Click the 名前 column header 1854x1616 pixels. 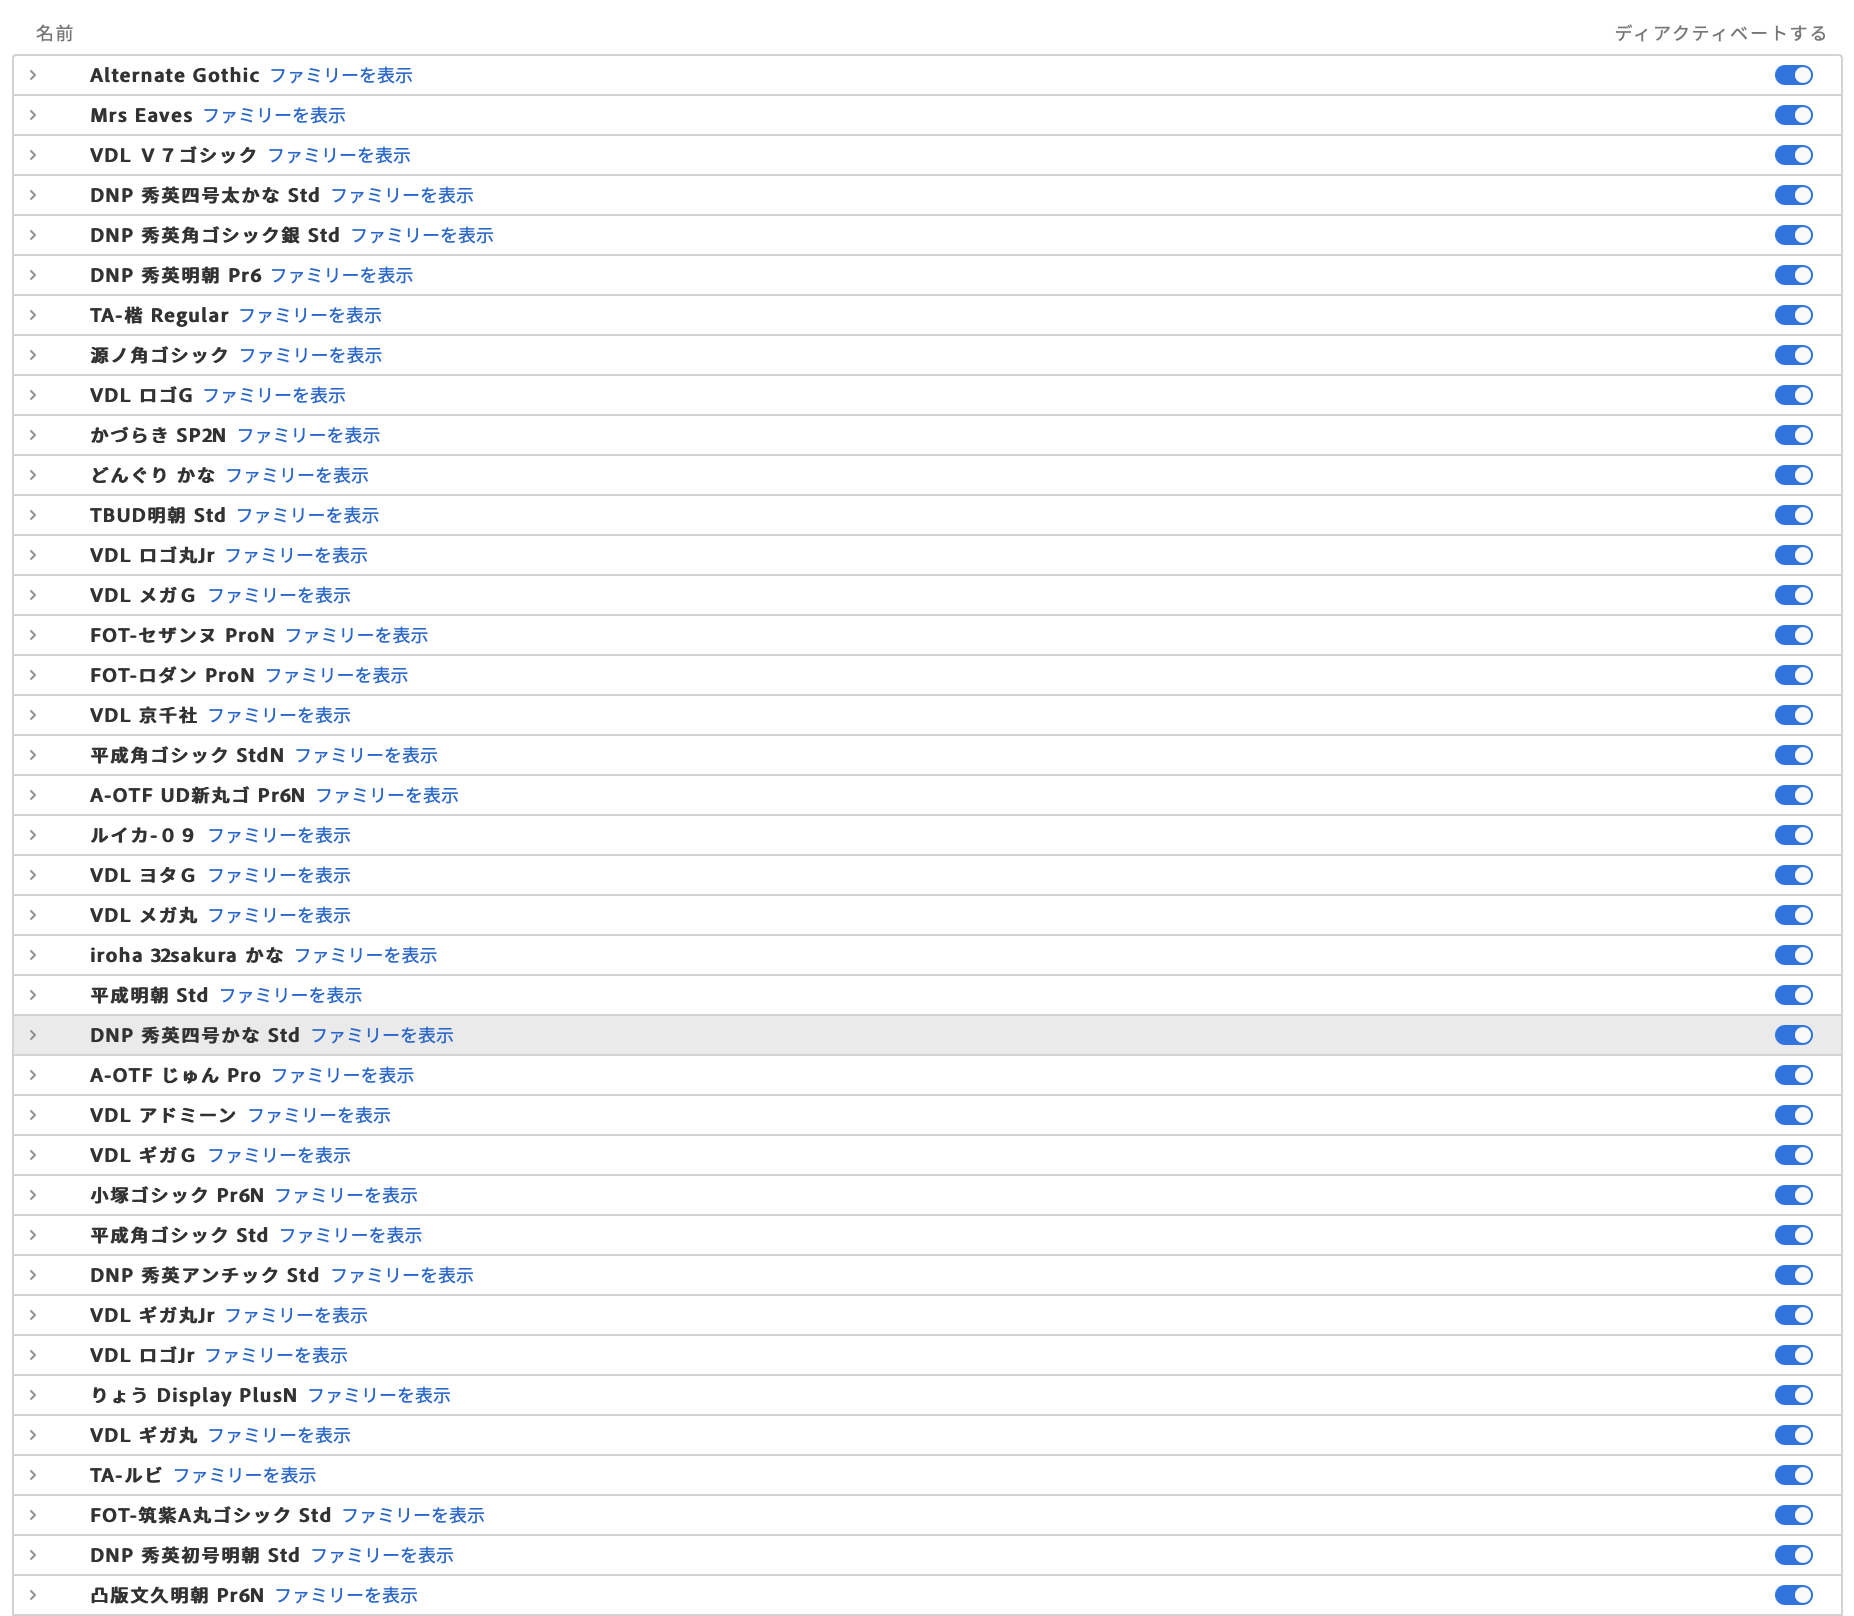click(x=53, y=33)
